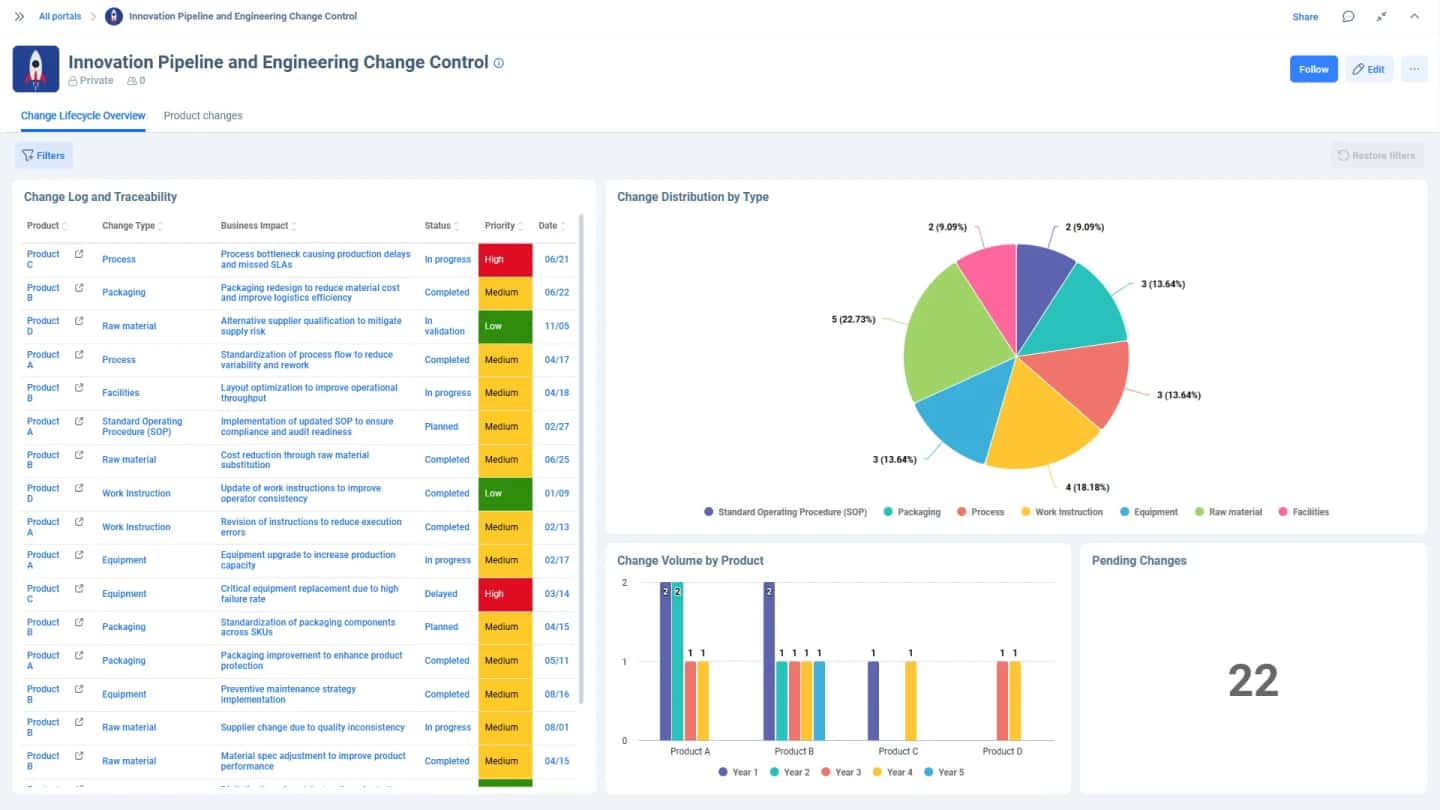Expand the sidebar with the double-chevron icon
Image resolution: width=1440 pixels, height=810 pixels.
click(19, 17)
